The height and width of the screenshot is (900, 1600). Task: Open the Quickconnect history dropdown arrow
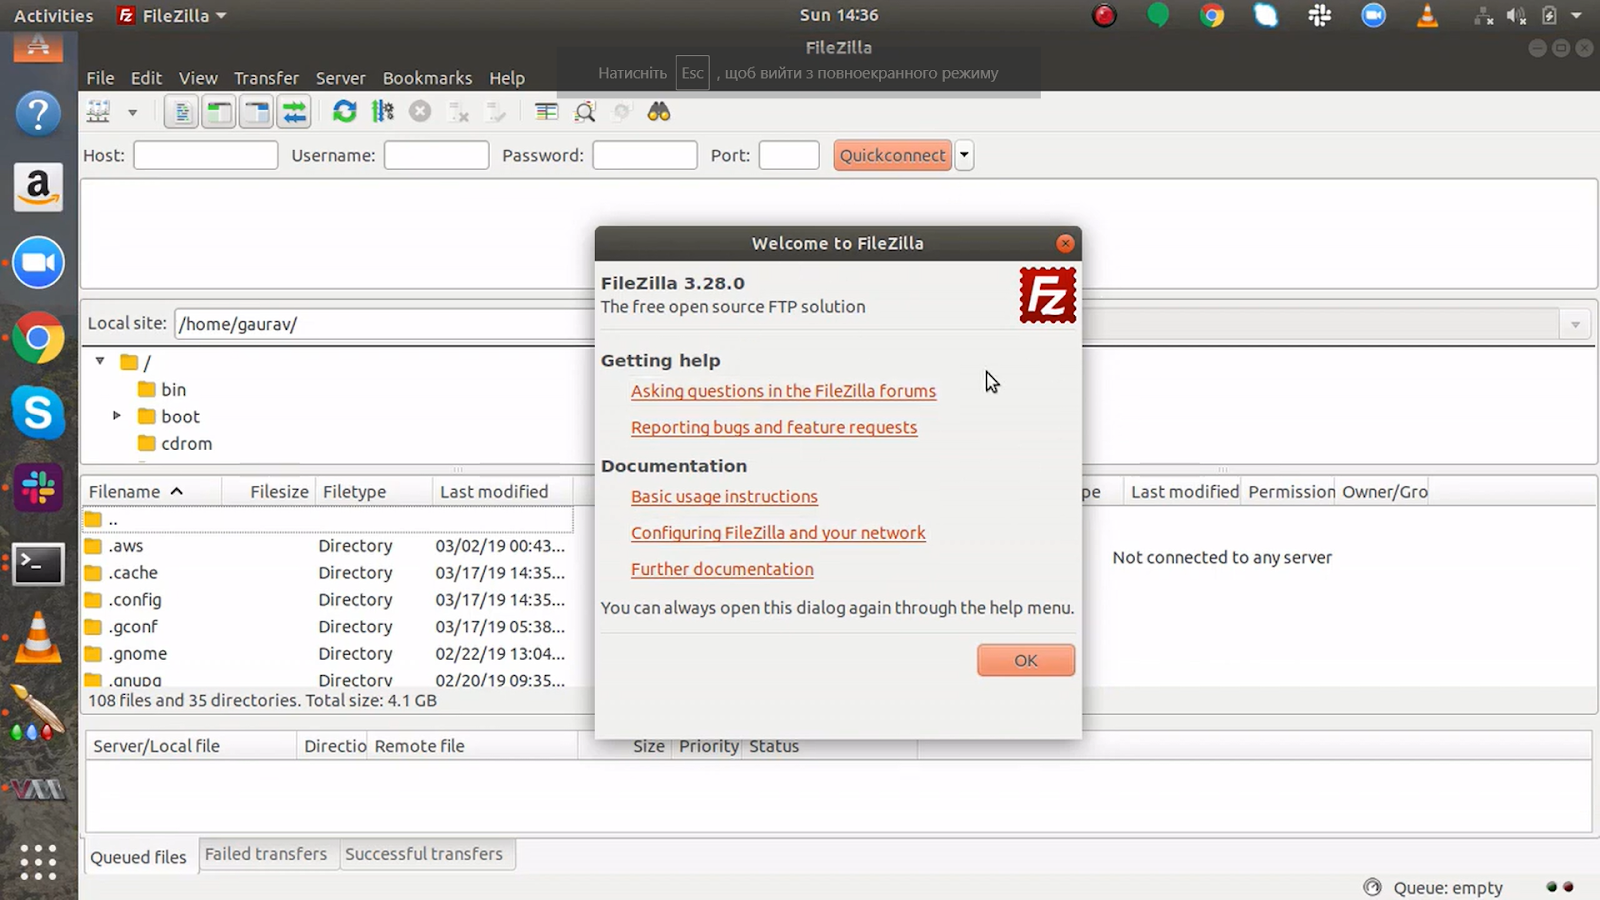[x=964, y=155]
